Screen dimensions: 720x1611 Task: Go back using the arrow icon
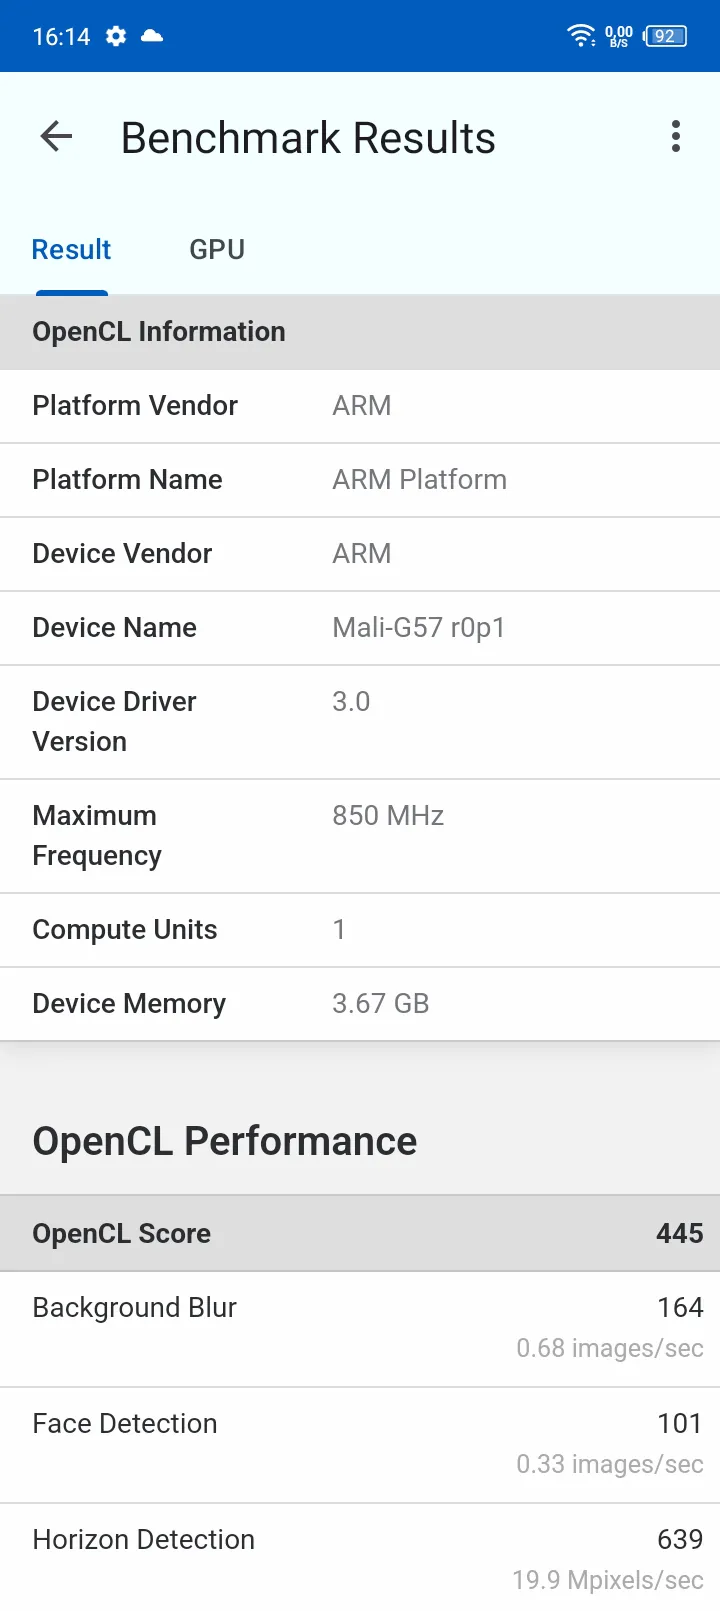[x=57, y=137]
